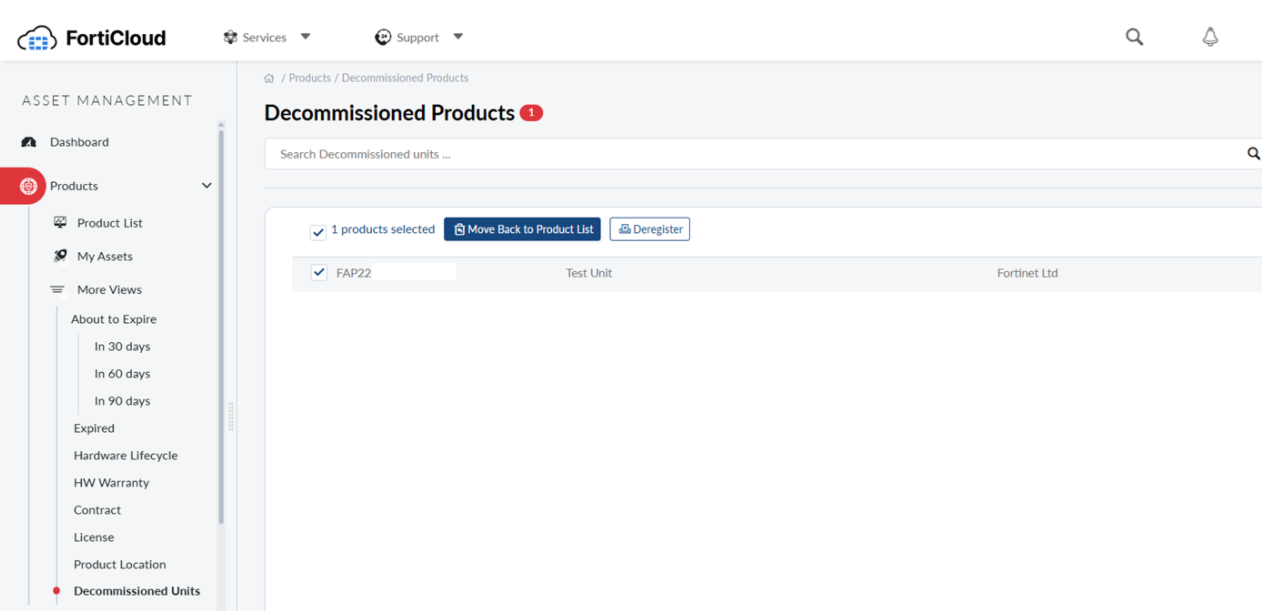Click the Services gear icon
1267x615 pixels.
tap(230, 37)
